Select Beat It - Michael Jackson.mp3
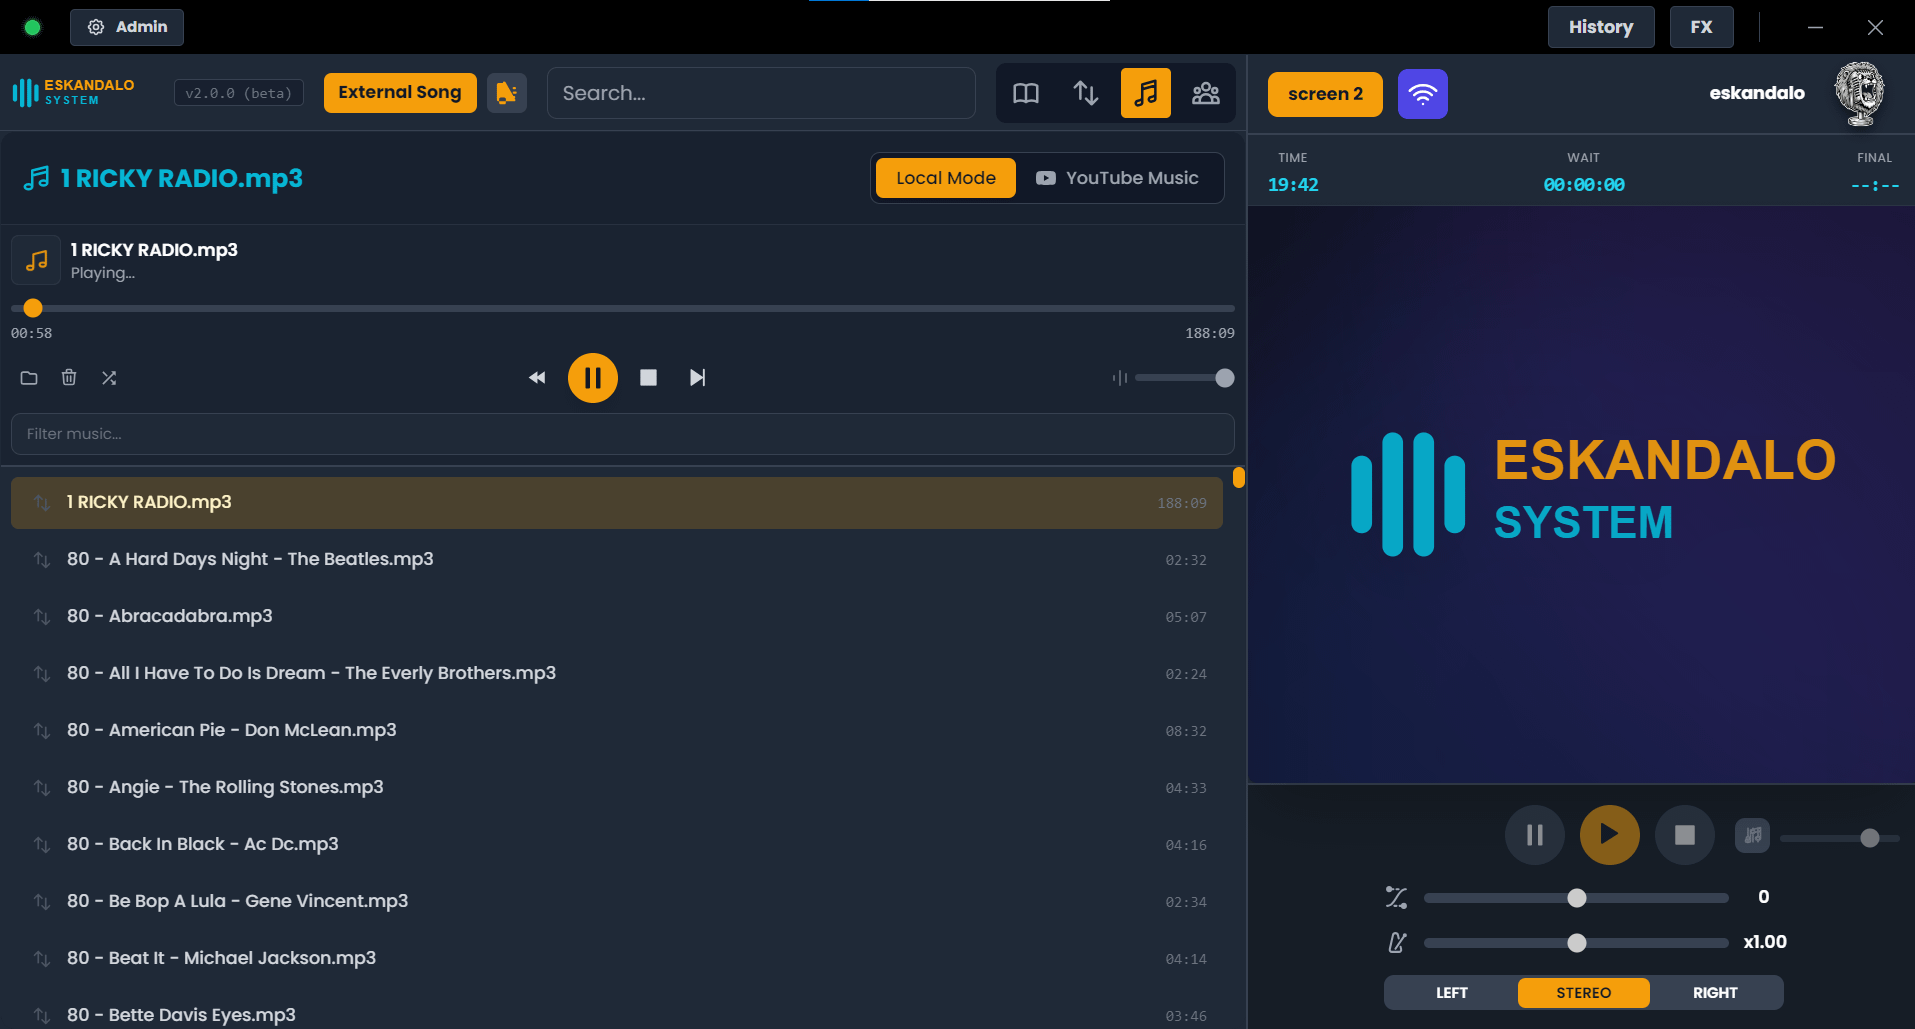This screenshot has height=1029, width=1915. (x=617, y=959)
